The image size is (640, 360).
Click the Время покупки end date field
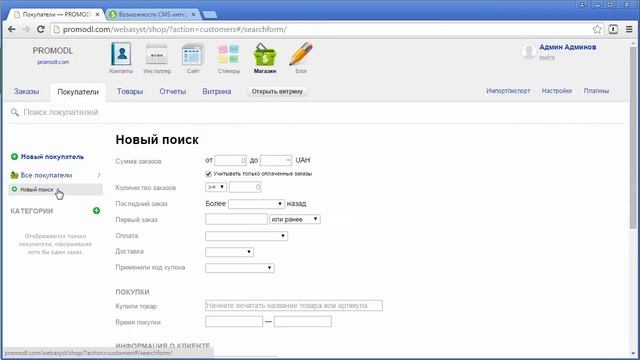point(303,322)
